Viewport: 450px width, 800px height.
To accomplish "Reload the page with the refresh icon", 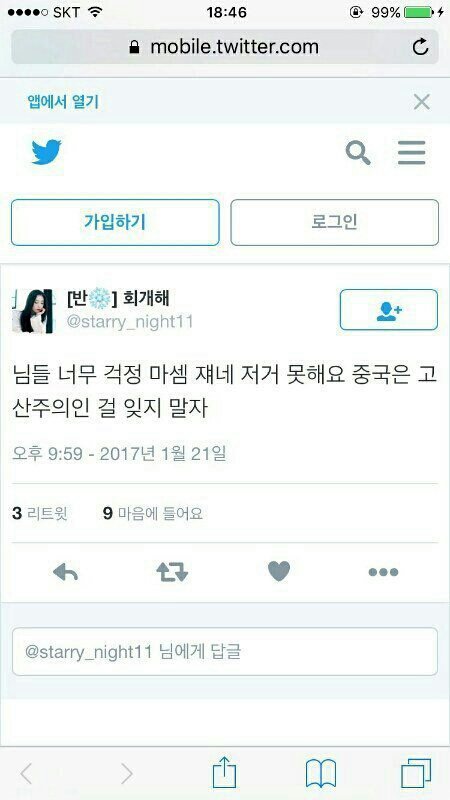I will pyautogui.click(x=420, y=47).
